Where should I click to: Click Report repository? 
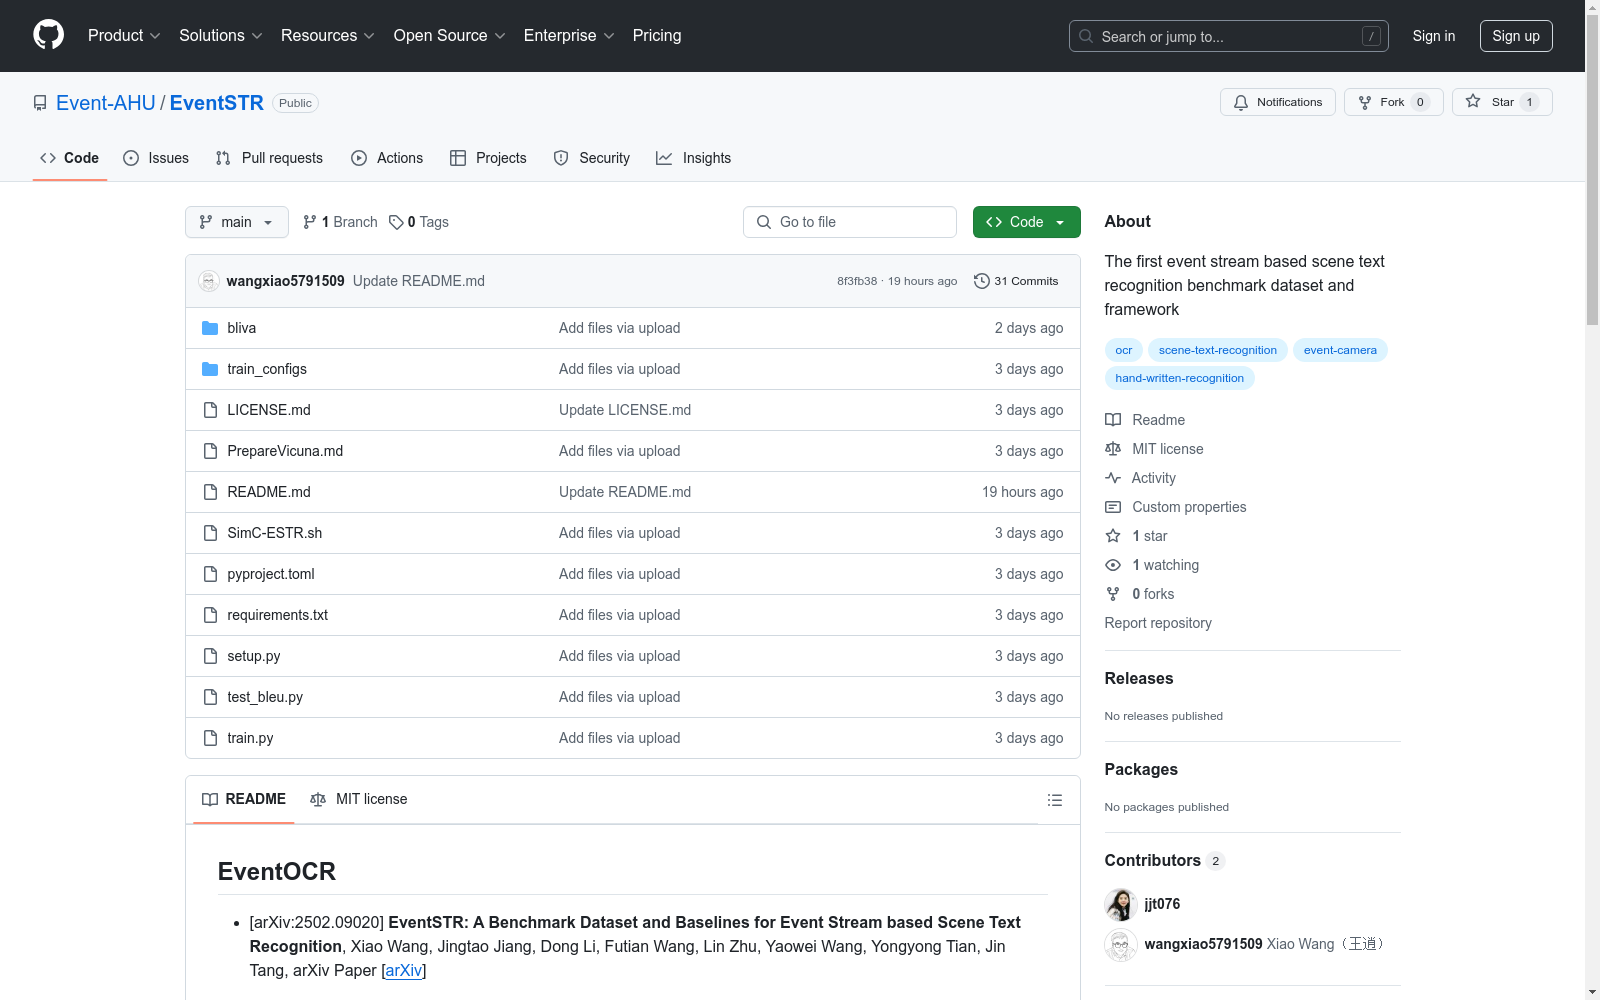(x=1158, y=623)
